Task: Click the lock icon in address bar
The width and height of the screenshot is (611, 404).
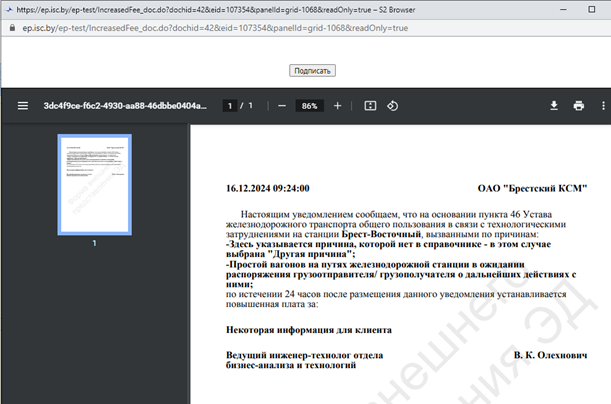Action: 12,28
